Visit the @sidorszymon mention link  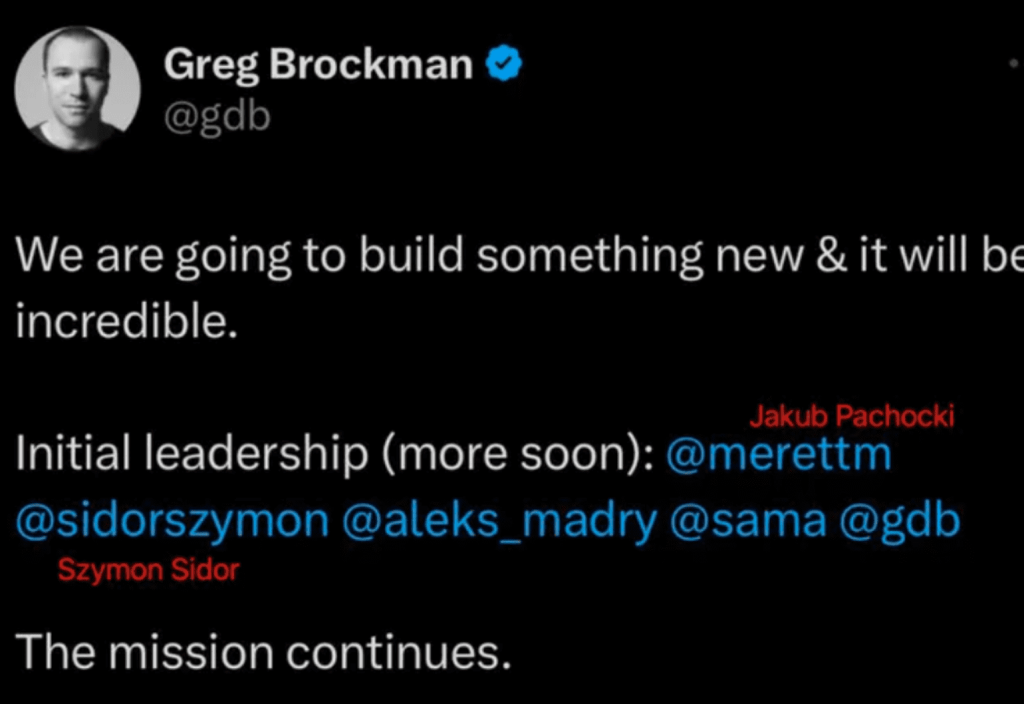(x=172, y=521)
